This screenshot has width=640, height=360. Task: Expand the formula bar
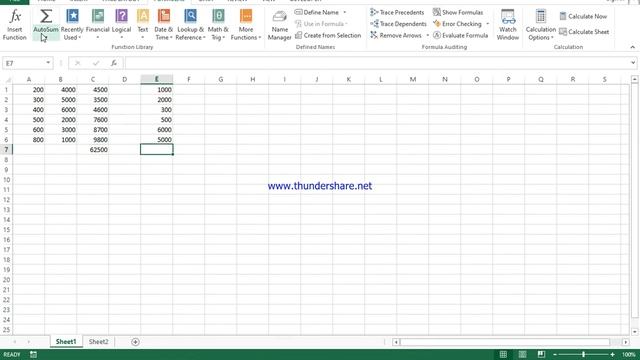[633, 63]
